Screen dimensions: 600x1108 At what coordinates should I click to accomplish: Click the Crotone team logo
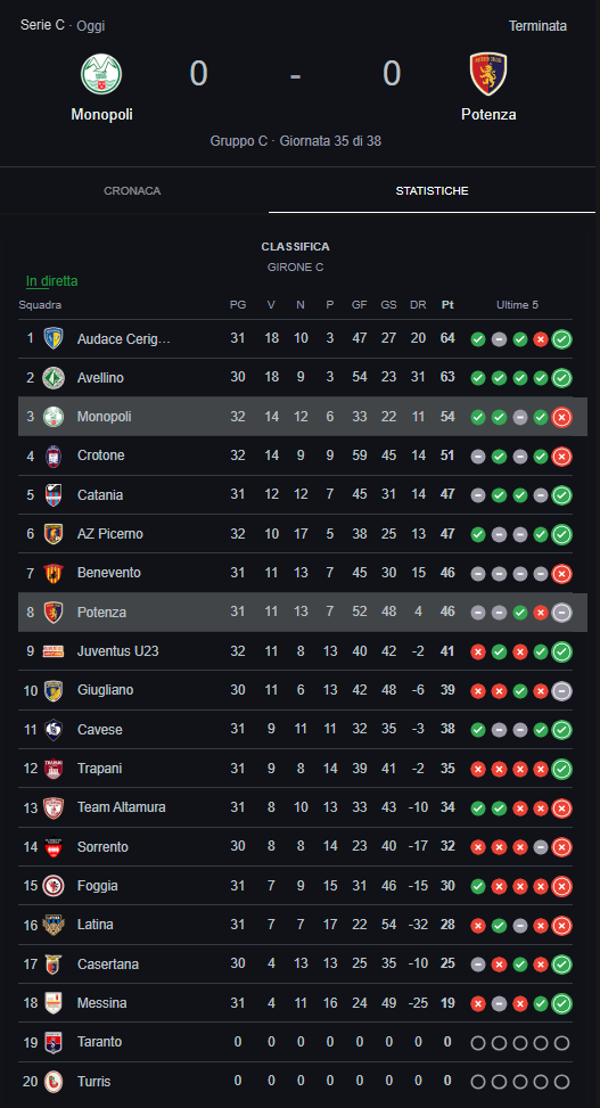coord(53,456)
